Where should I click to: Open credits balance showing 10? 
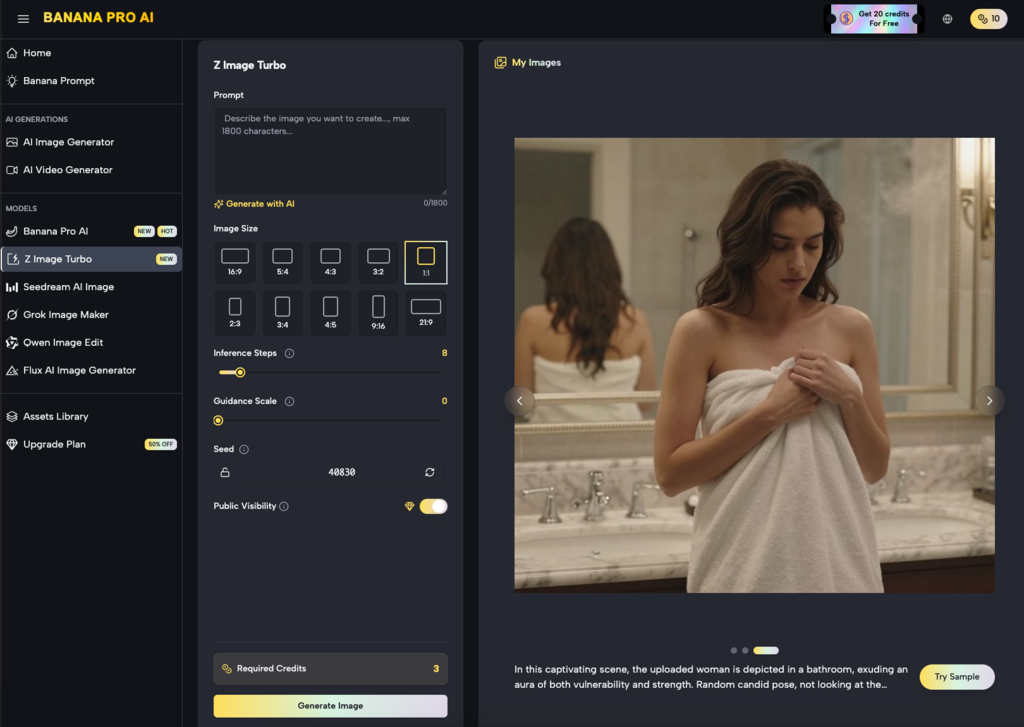[x=988, y=19]
